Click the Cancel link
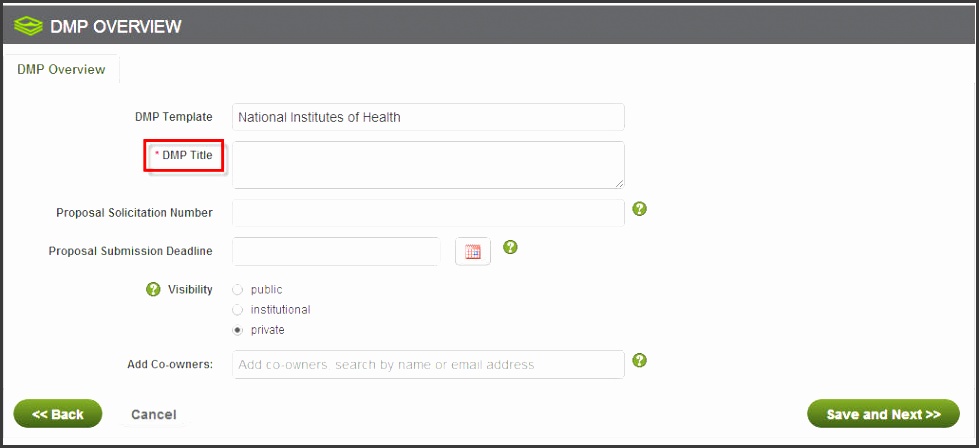The image size is (979, 448). click(x=154, y=414)
